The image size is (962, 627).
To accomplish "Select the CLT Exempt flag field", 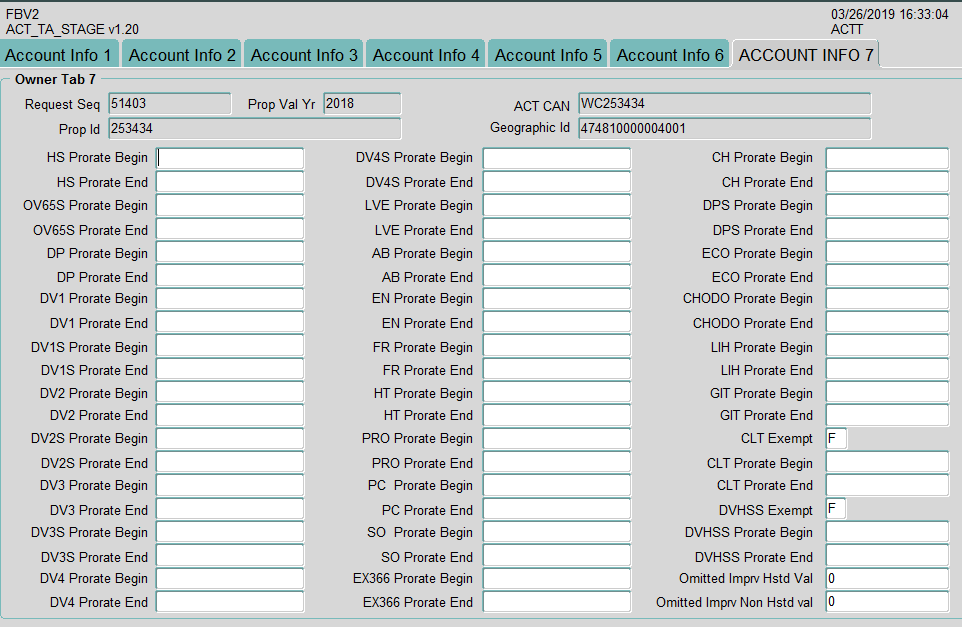I will point(836,439).
